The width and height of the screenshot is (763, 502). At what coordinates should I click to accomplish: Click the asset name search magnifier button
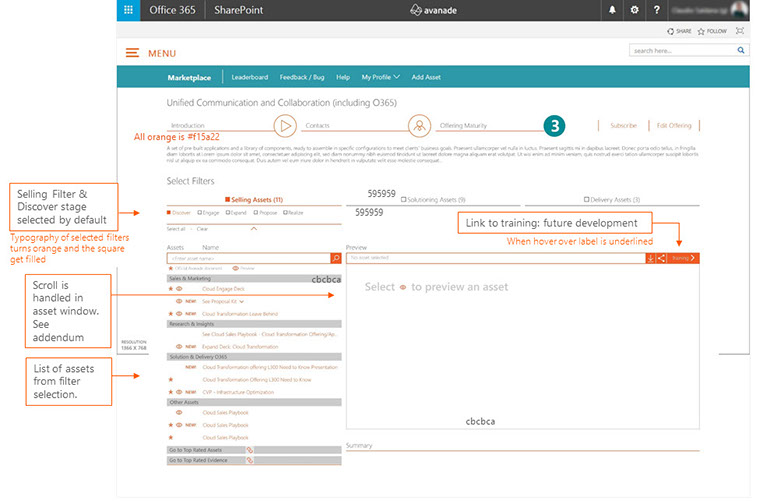[x=336, y=258]
